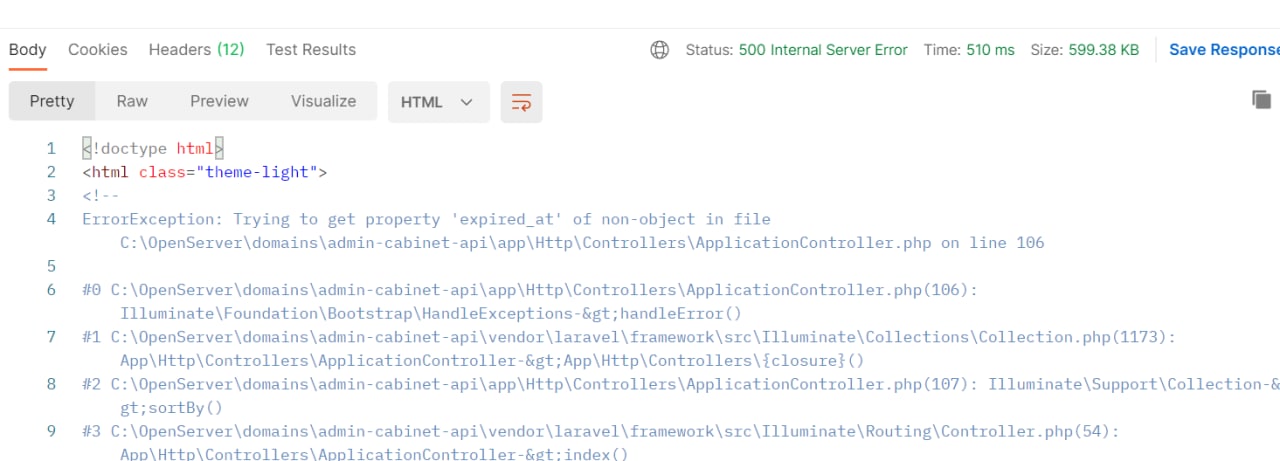Click stack trace #2 ApplicationController.php(107) line
This screenshot has width=1280, height=461.
click(x=681, y=384)
